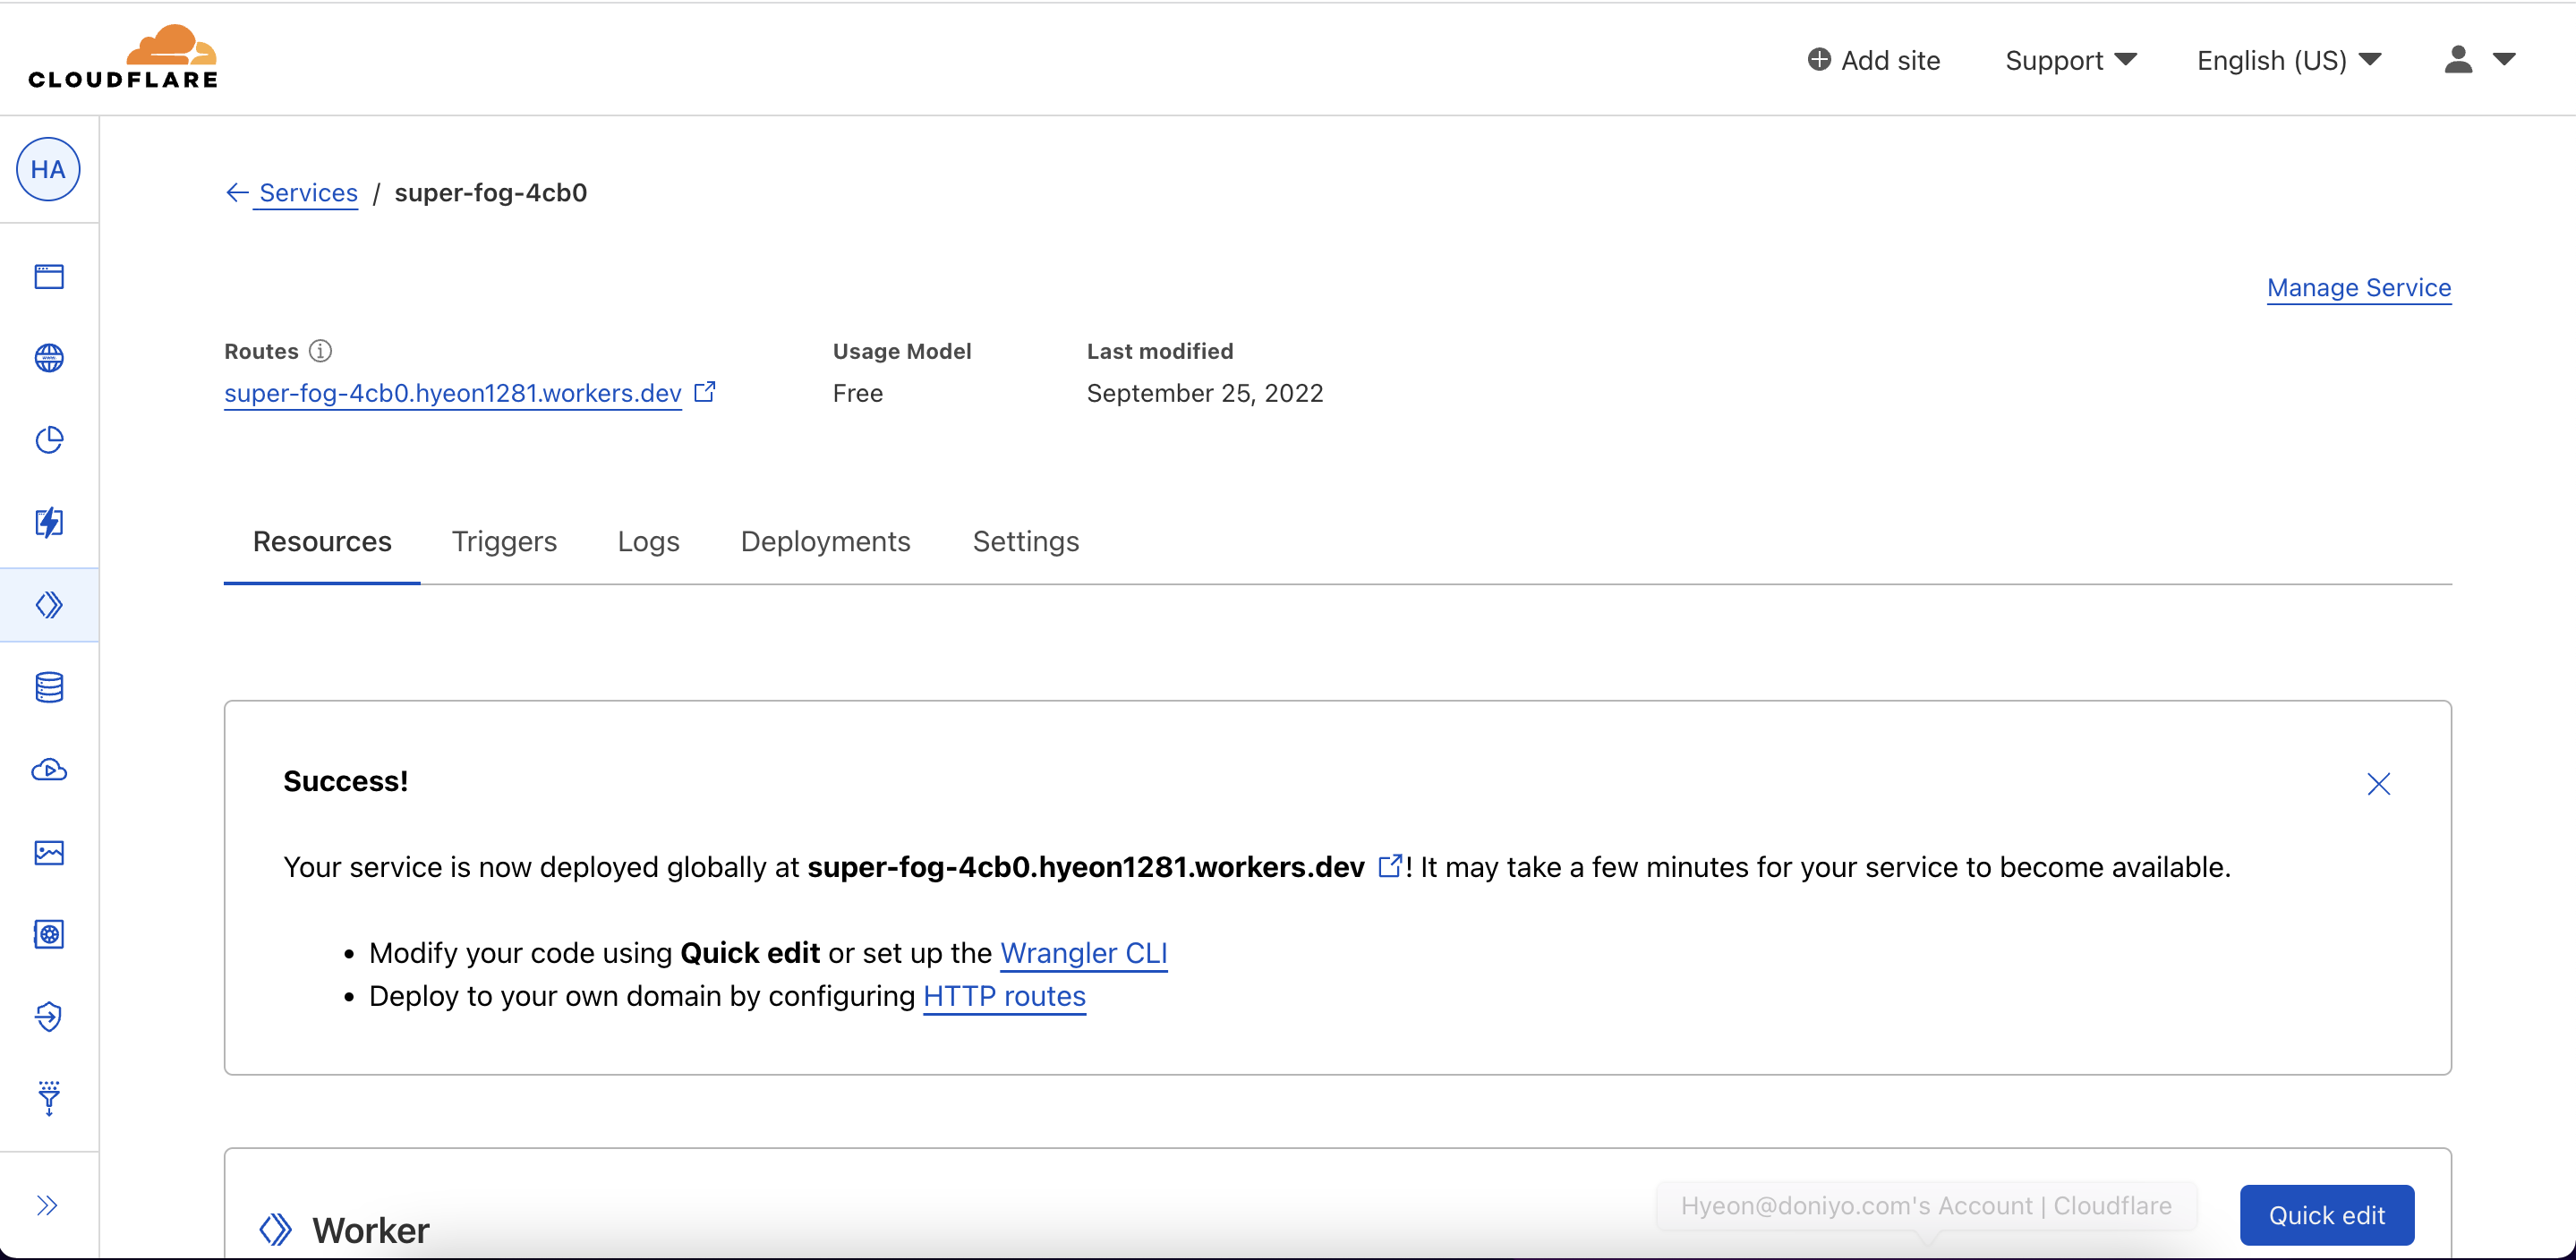Open the route link external icon

pyautogui.click(x=705, y=392)
